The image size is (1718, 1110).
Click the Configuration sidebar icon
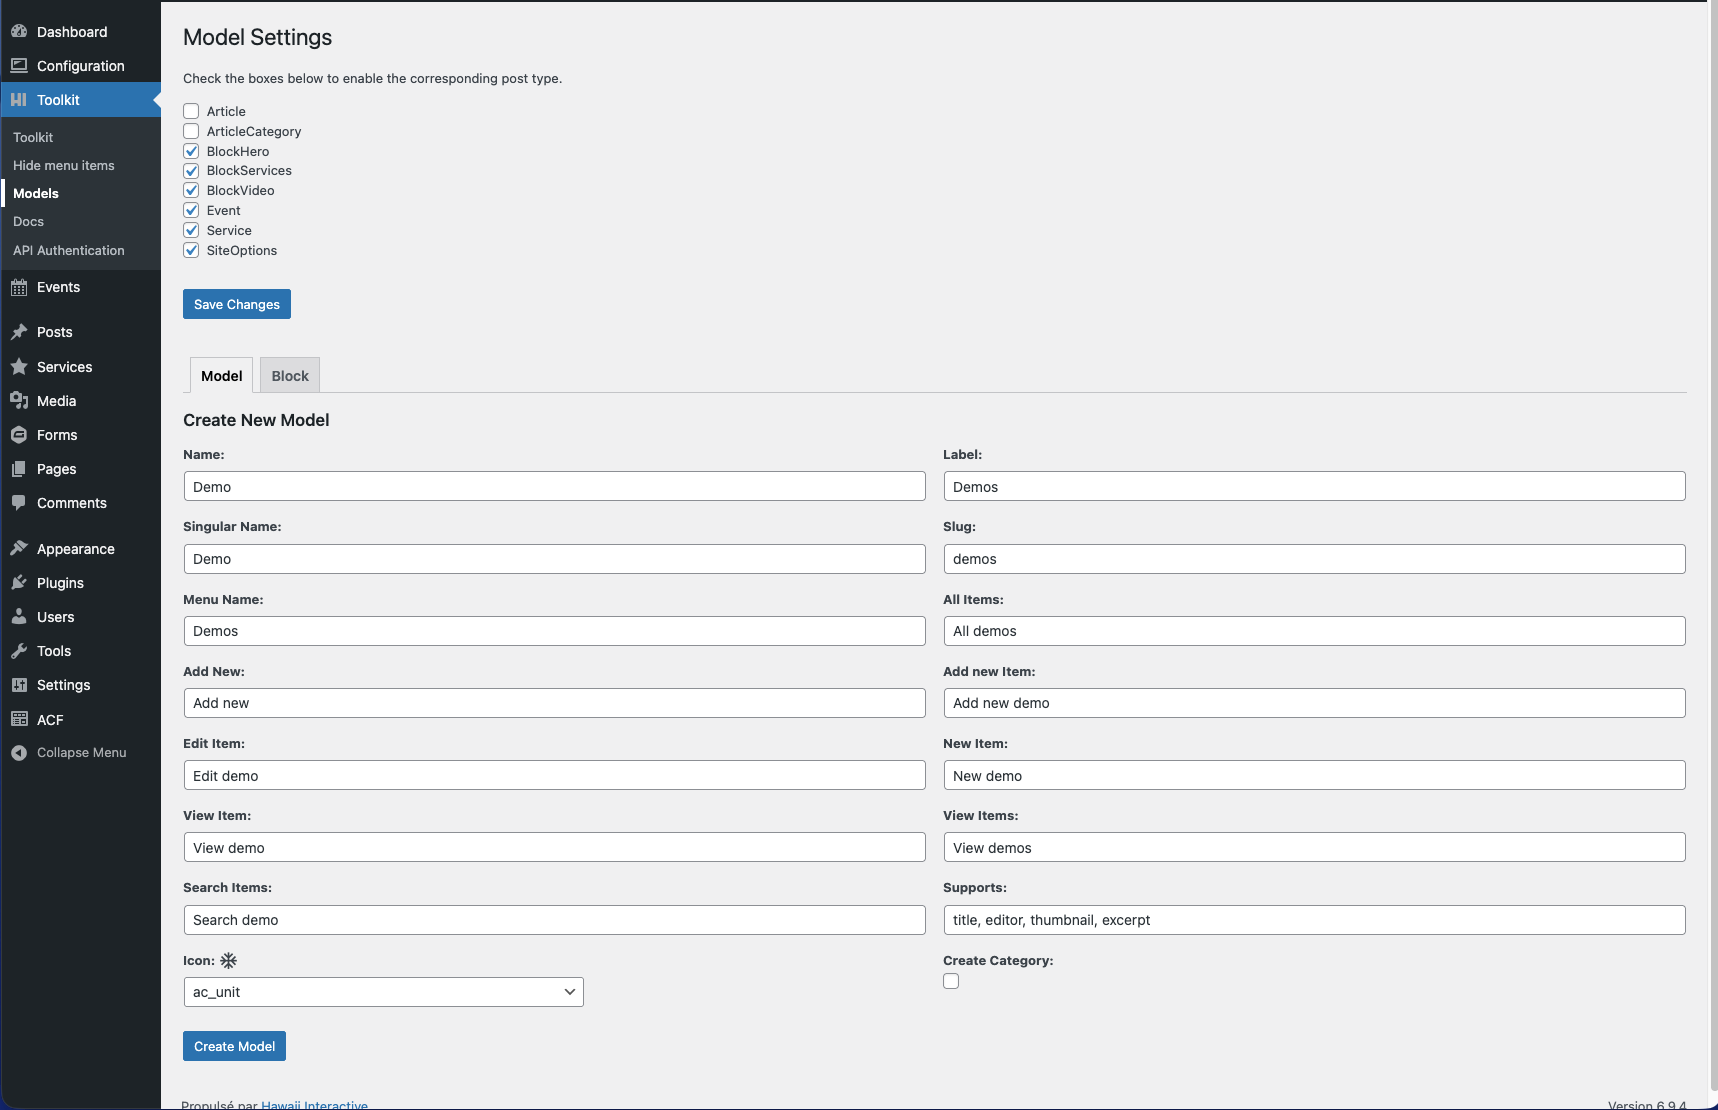pyautogui.click(x=19, y=66)
